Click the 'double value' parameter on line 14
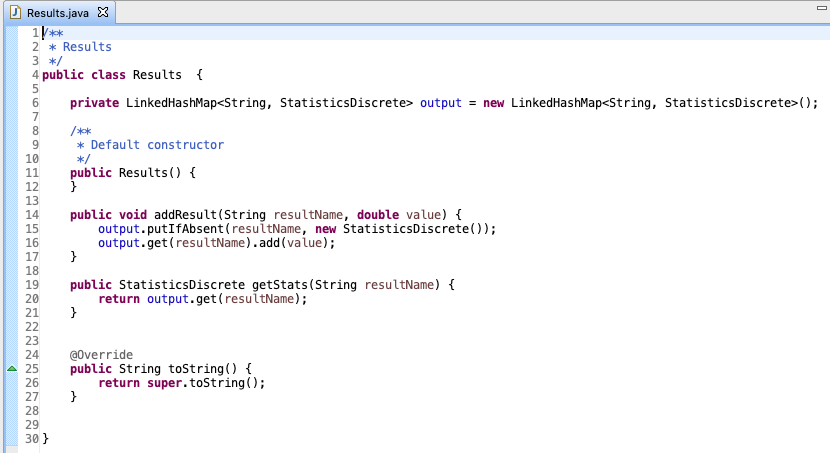 399,215
